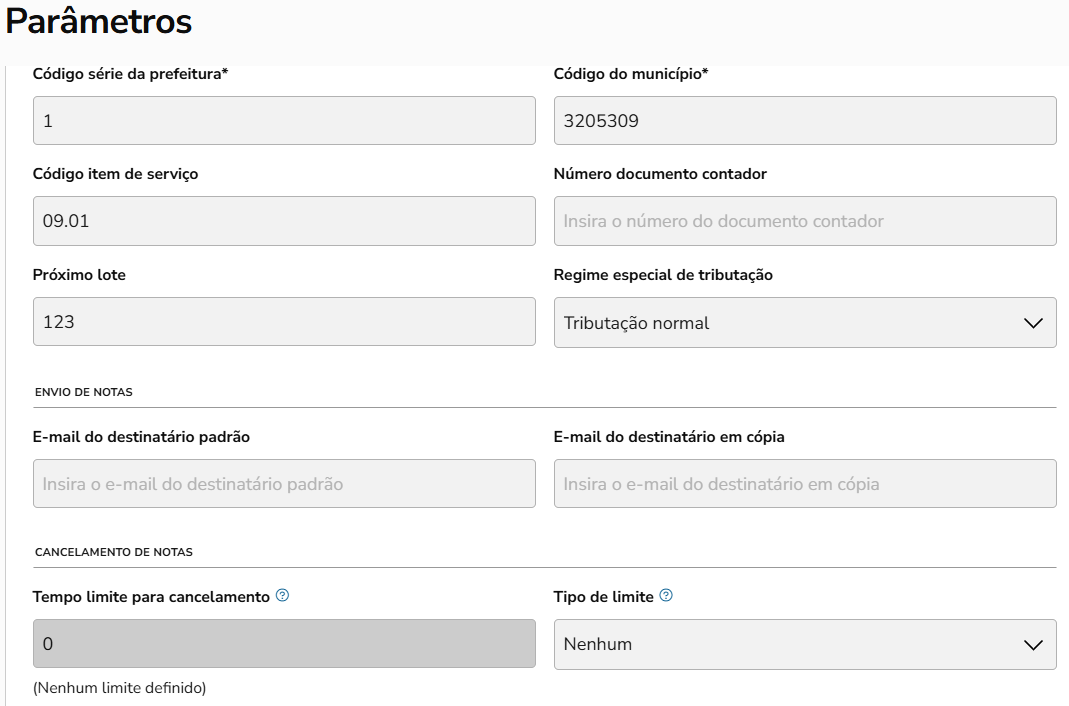Click the CANCELAMENTO DE NOTAS section header
Image resolution: width=1069 pixels, height=706 pixels.
point(114,552)
